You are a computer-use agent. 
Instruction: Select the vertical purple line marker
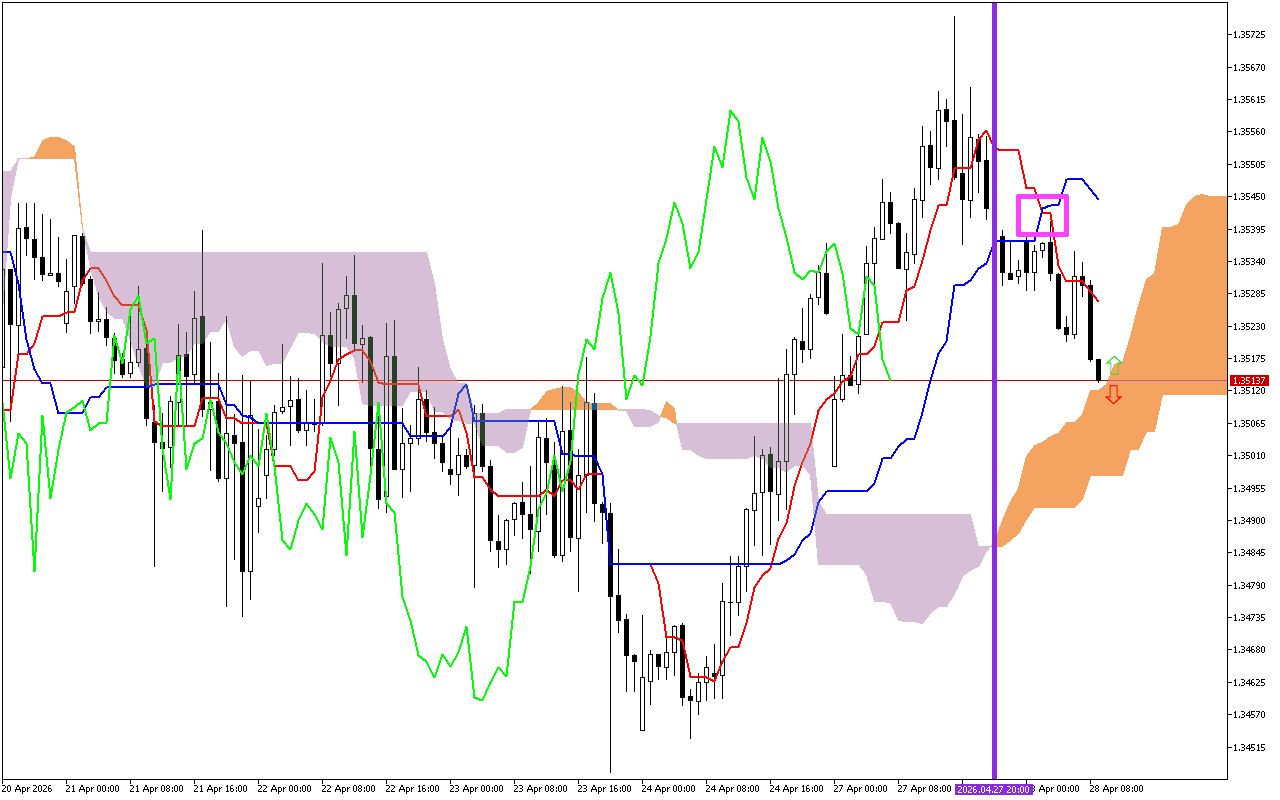tap(993, 400)
